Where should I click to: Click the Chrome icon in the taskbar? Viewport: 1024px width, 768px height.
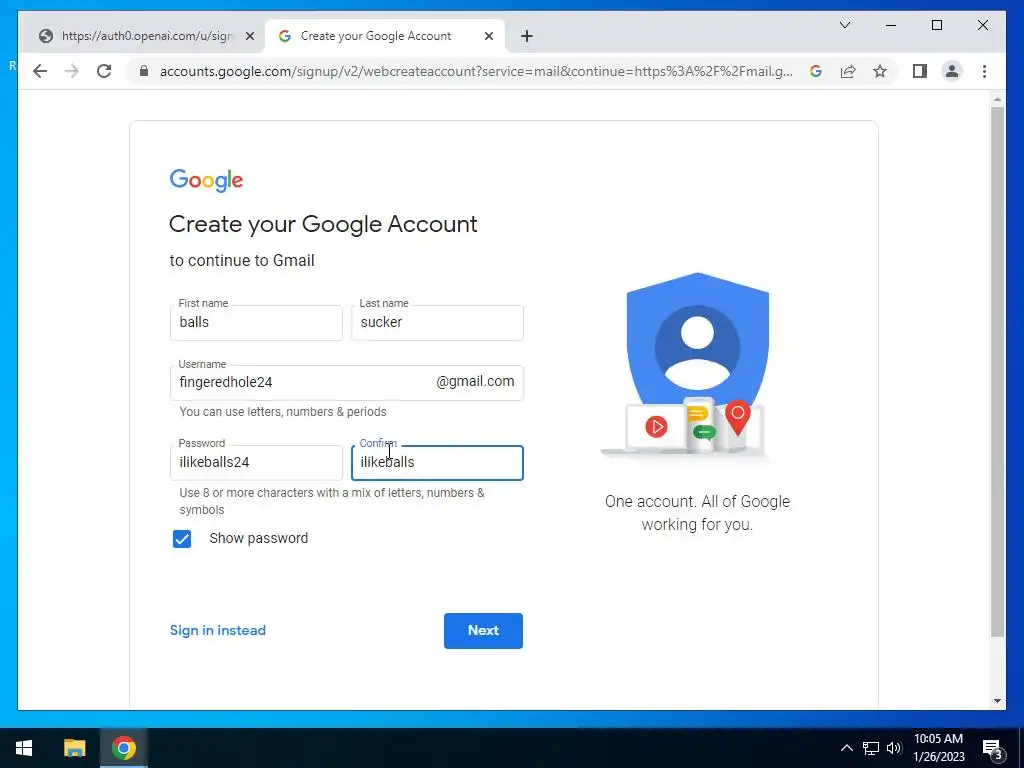click(x=123, y=748)
